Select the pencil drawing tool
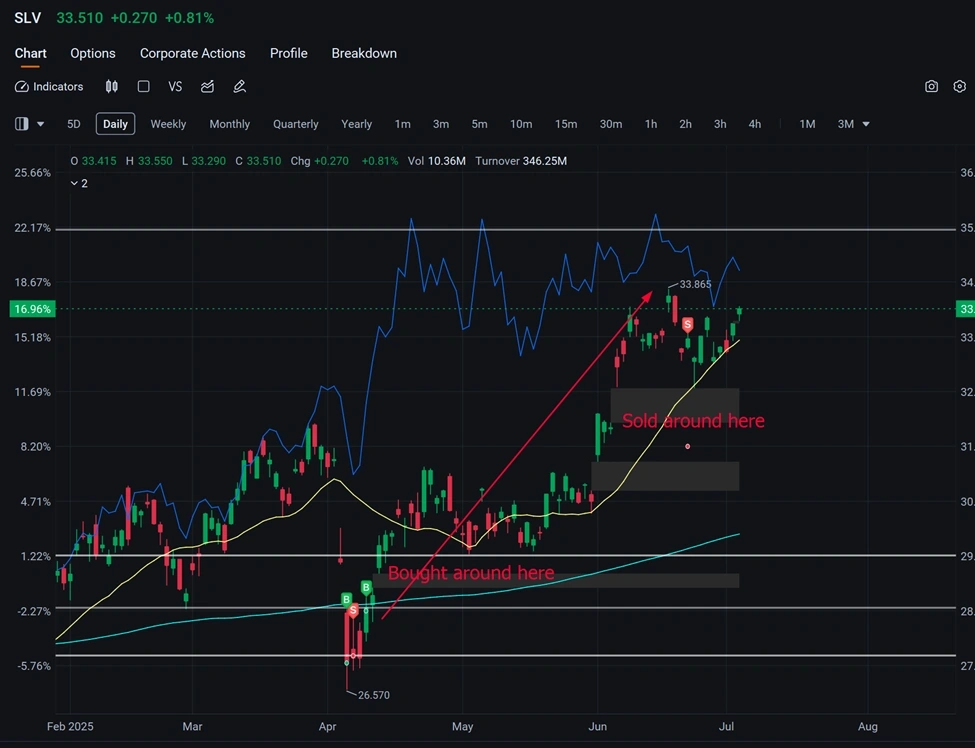 coord(239,86)
